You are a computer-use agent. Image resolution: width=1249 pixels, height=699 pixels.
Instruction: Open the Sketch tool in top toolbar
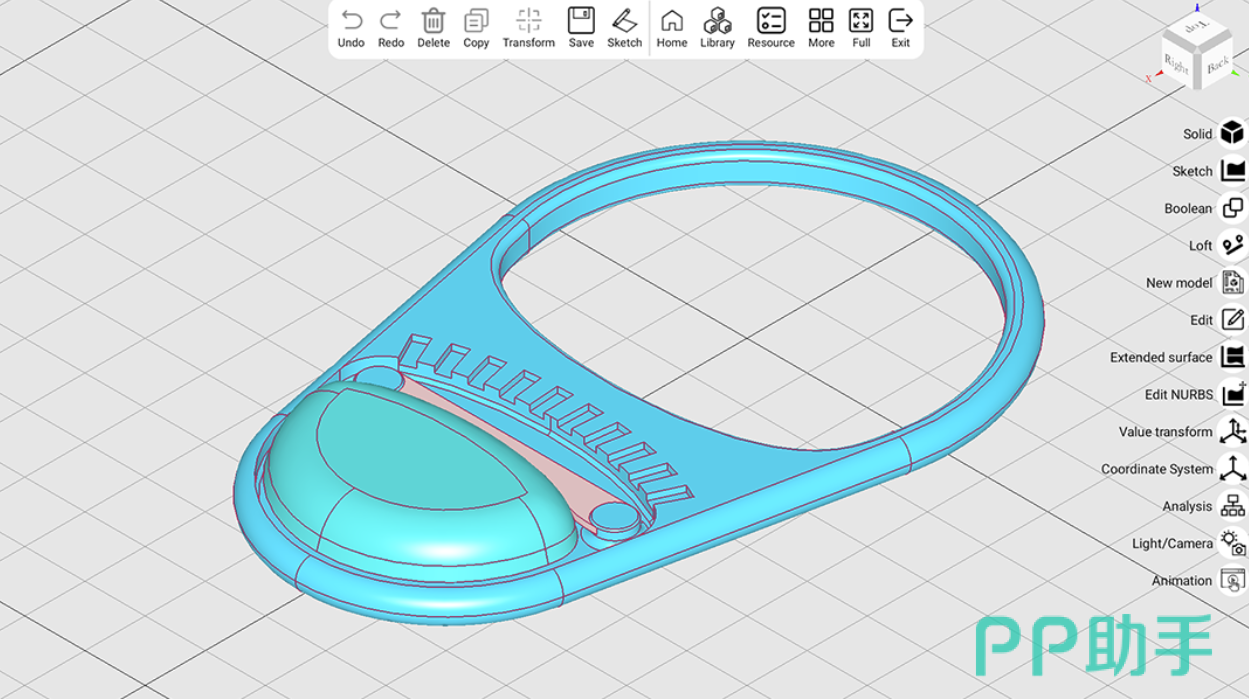(625, 21)
